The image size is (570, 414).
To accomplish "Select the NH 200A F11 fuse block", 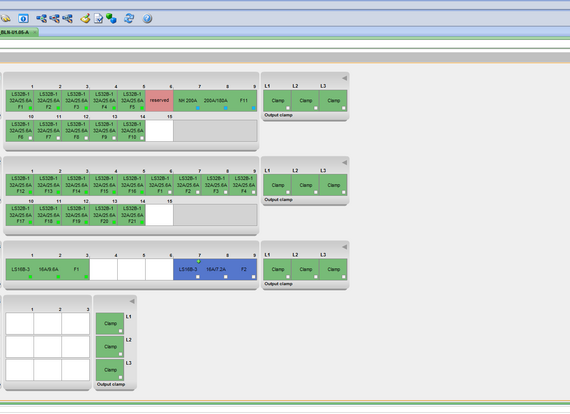I will tap(215, 101).
